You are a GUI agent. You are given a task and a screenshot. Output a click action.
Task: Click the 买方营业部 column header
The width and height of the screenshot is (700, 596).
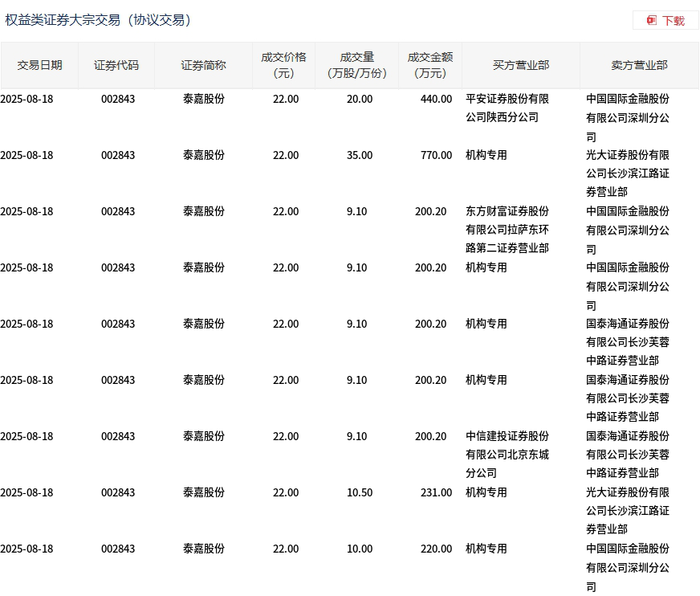coord(521,65)
